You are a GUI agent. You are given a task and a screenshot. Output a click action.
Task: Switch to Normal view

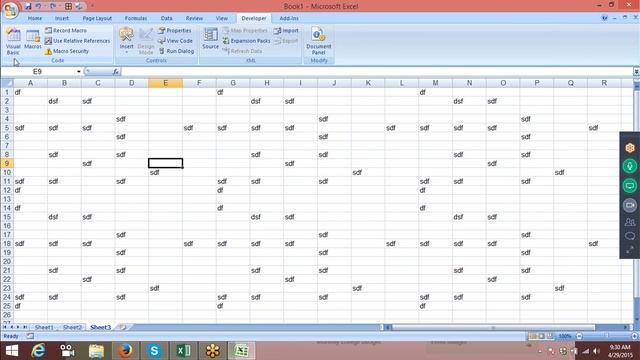tap(532, 336)
